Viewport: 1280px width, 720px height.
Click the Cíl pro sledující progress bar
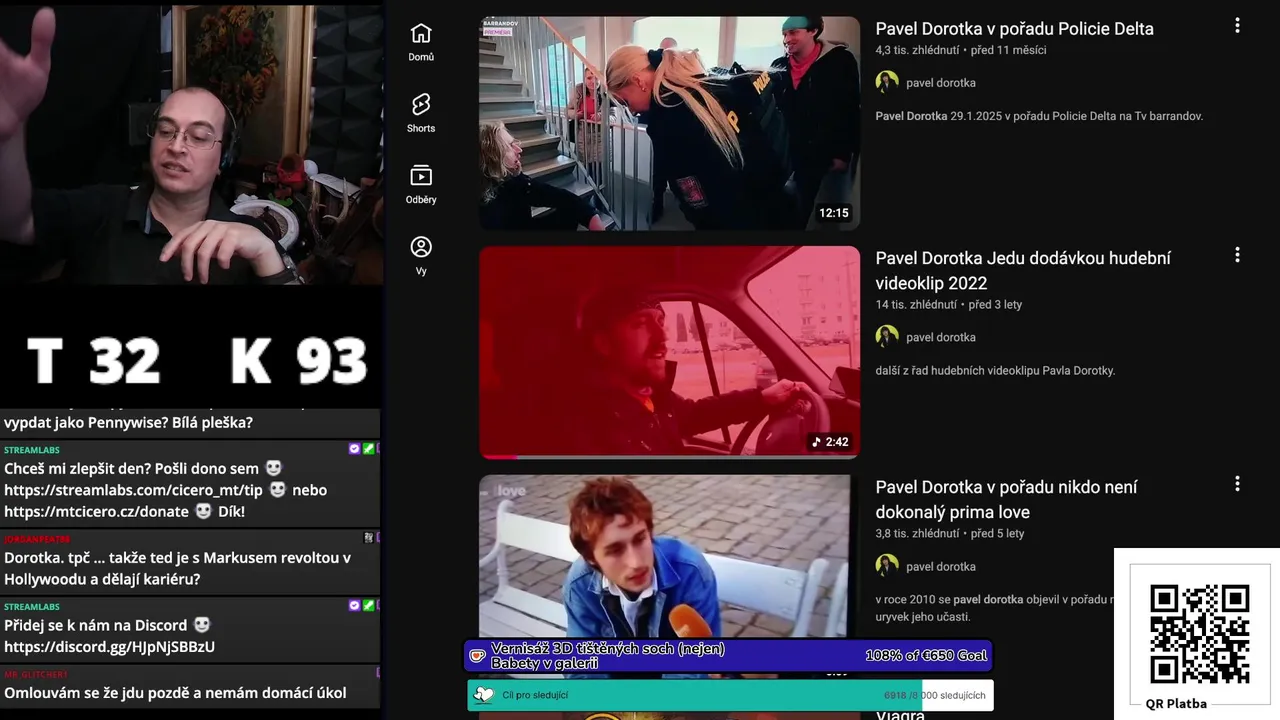730,695
